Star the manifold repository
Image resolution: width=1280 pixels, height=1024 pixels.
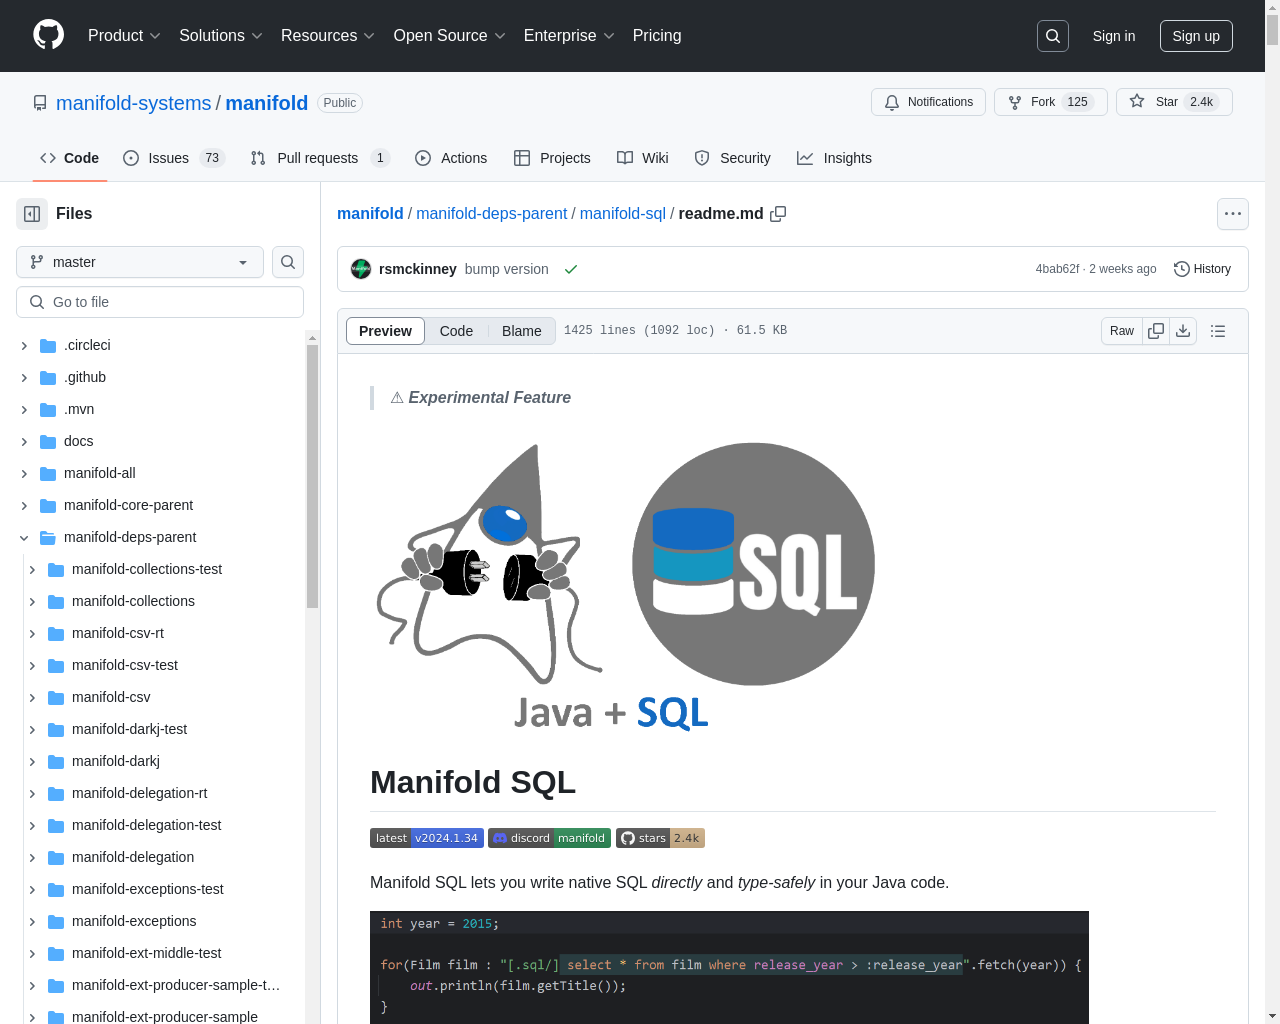click(x=1174, y=102)
